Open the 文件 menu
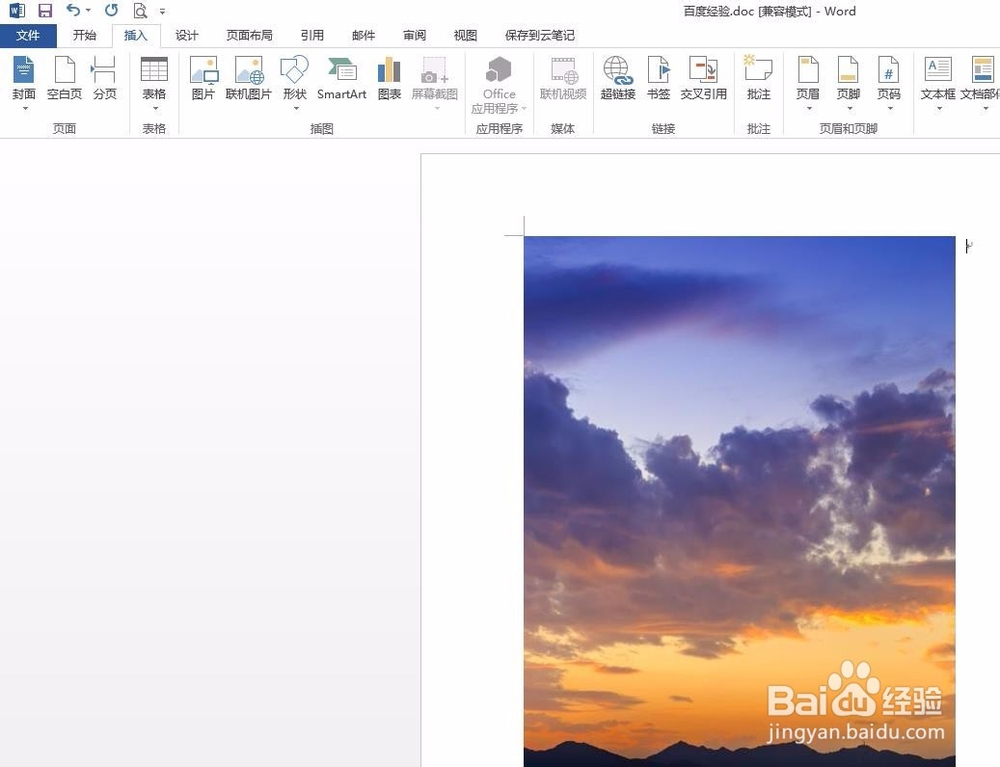This screenshot has height=767, width=1000. click(x=28, y=36)
